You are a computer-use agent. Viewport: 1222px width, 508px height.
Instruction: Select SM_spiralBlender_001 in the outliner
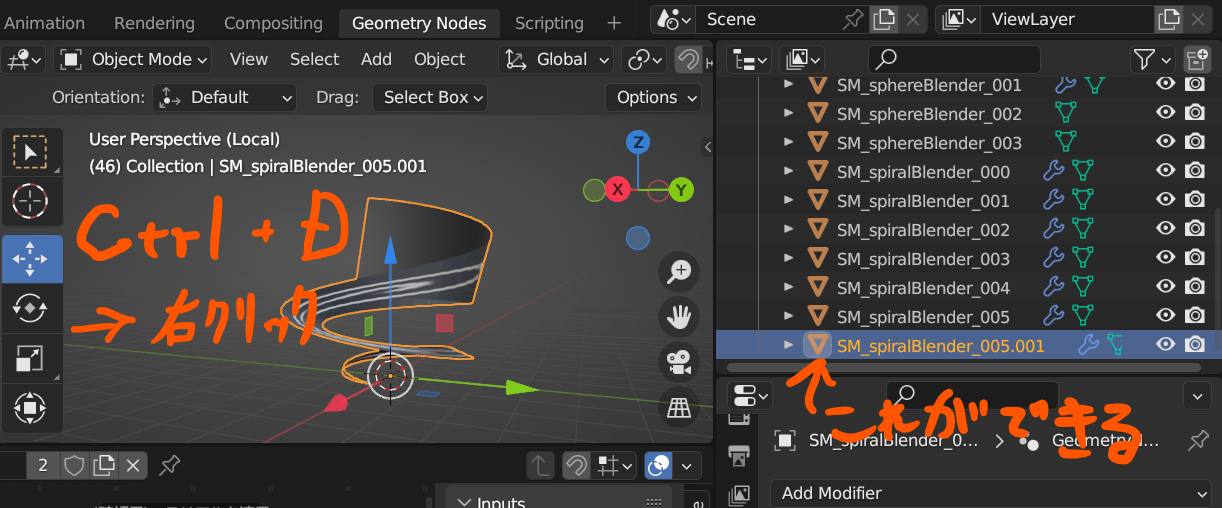tap(923, 201)
